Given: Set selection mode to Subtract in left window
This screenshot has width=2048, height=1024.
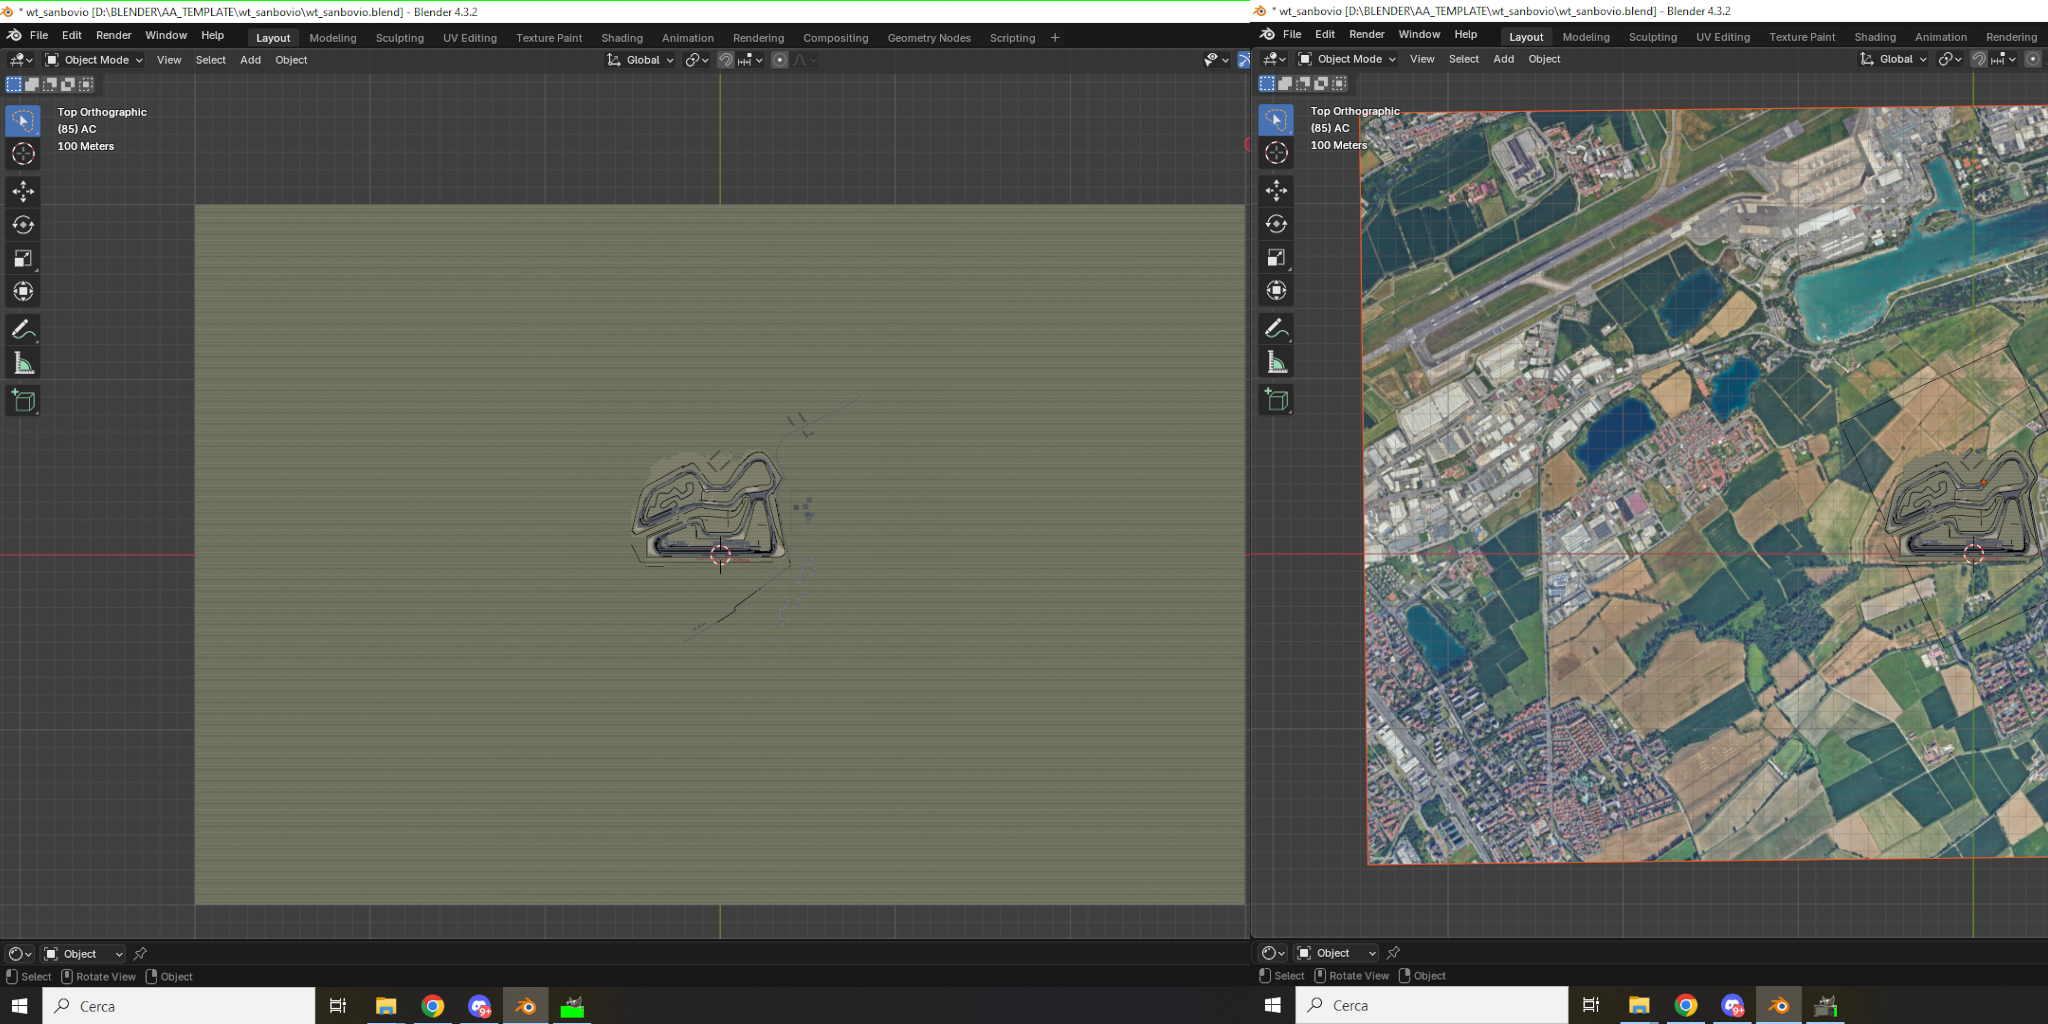Looking at the screenshot, I should [x=50, y=85].
